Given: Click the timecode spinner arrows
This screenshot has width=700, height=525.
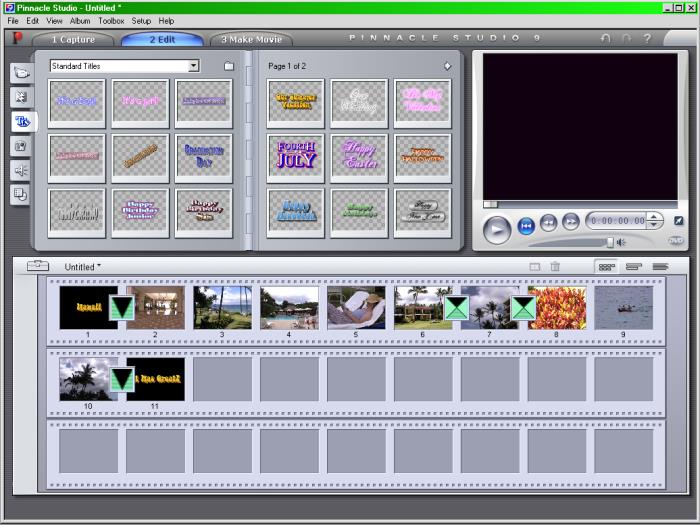Looking at the screenshot, I should [x=654, y=220].
